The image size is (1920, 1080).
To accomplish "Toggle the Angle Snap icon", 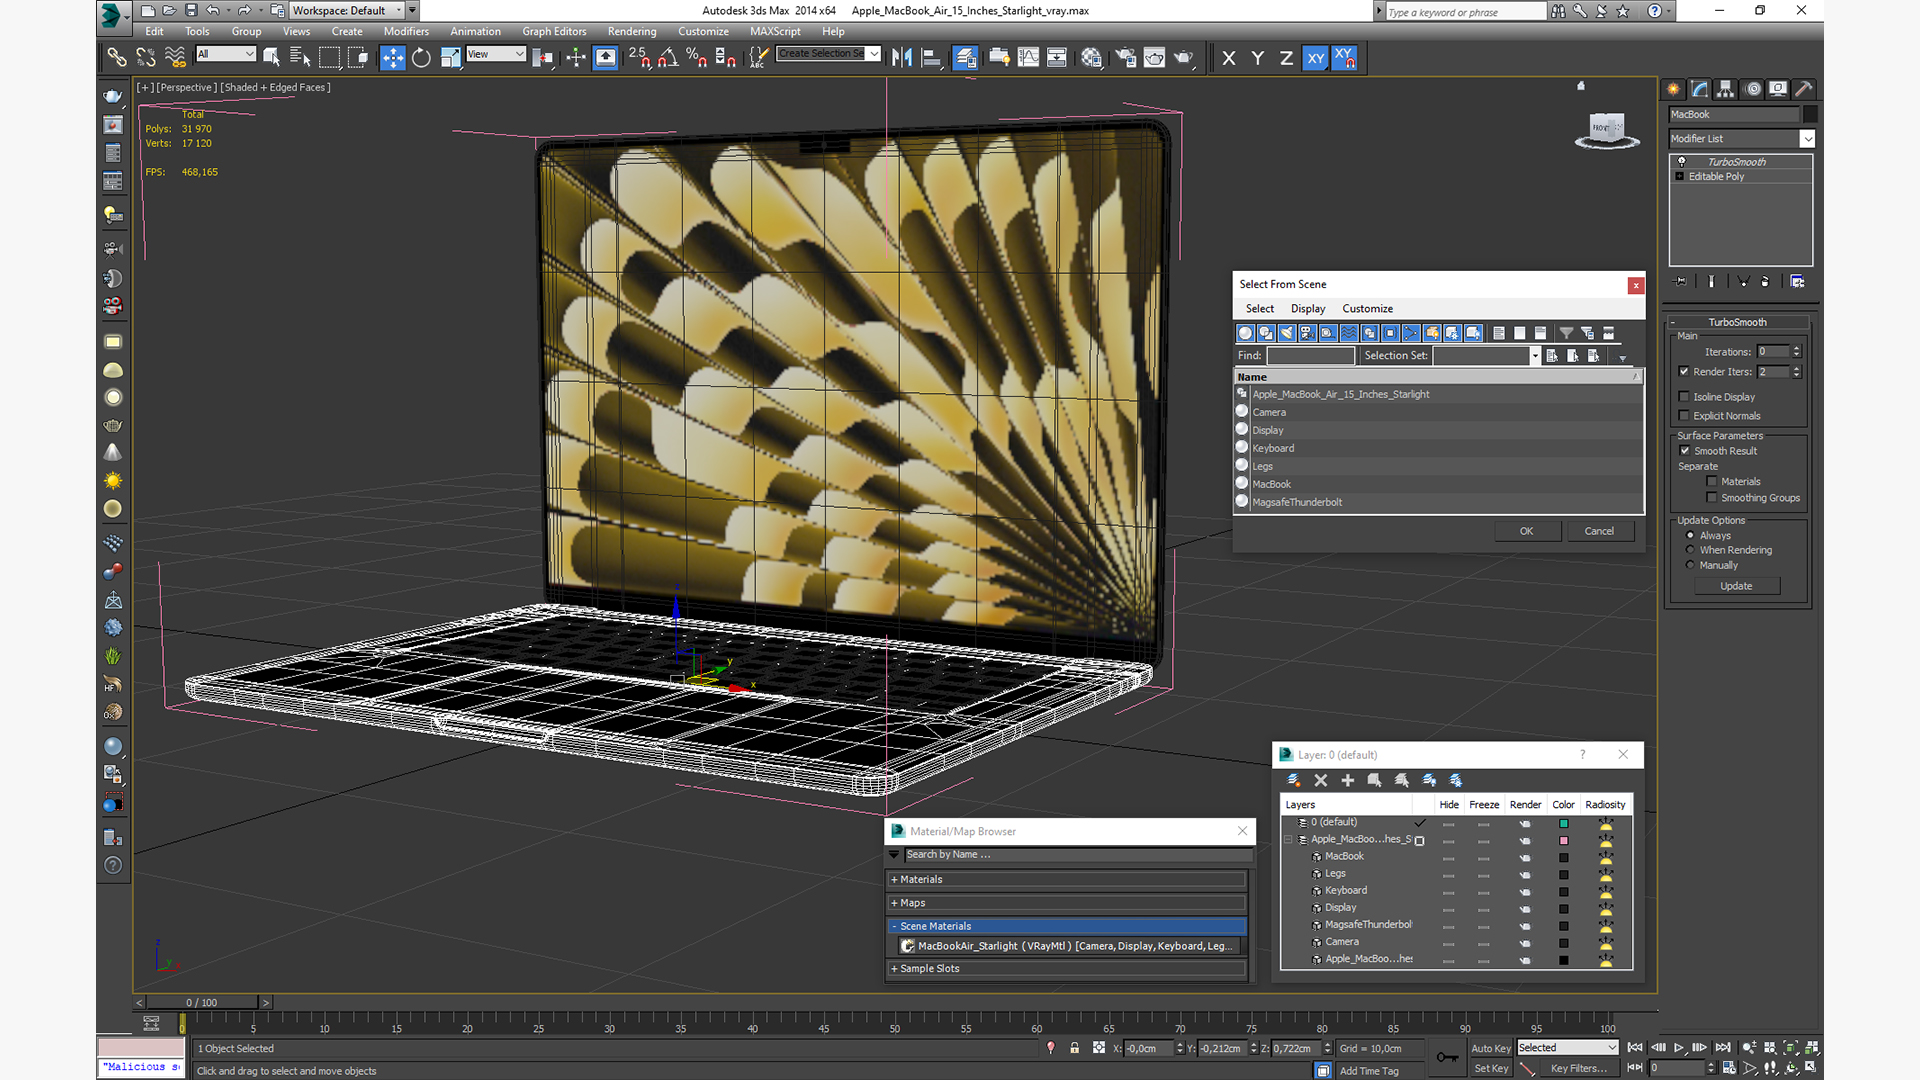I will pos(668,58).
